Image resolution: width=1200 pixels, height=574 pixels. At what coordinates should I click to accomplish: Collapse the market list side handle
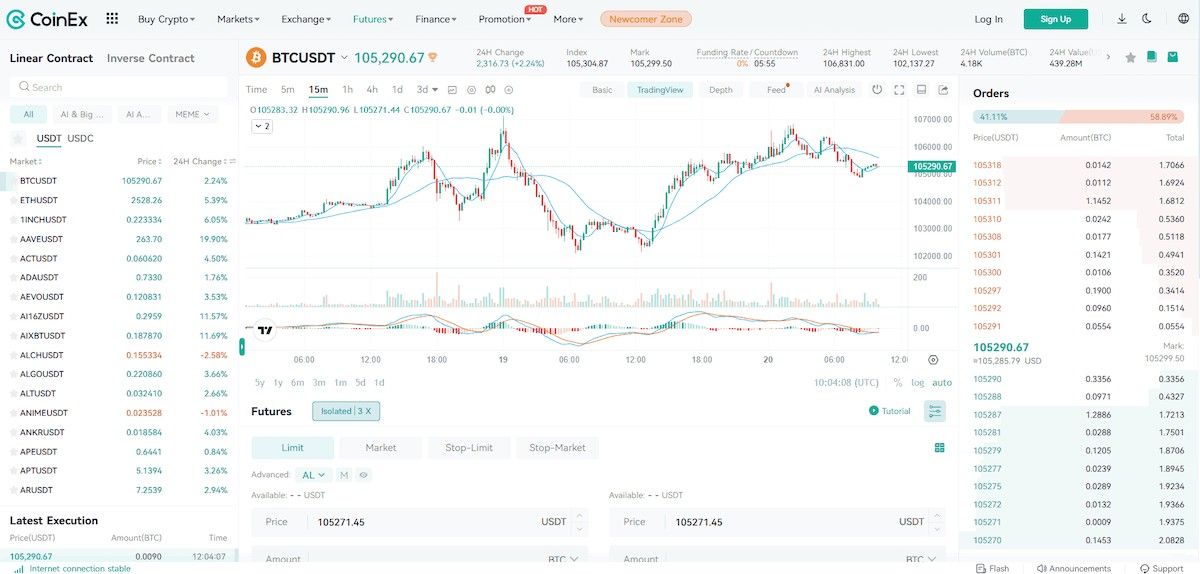click(x=241, y=346)
